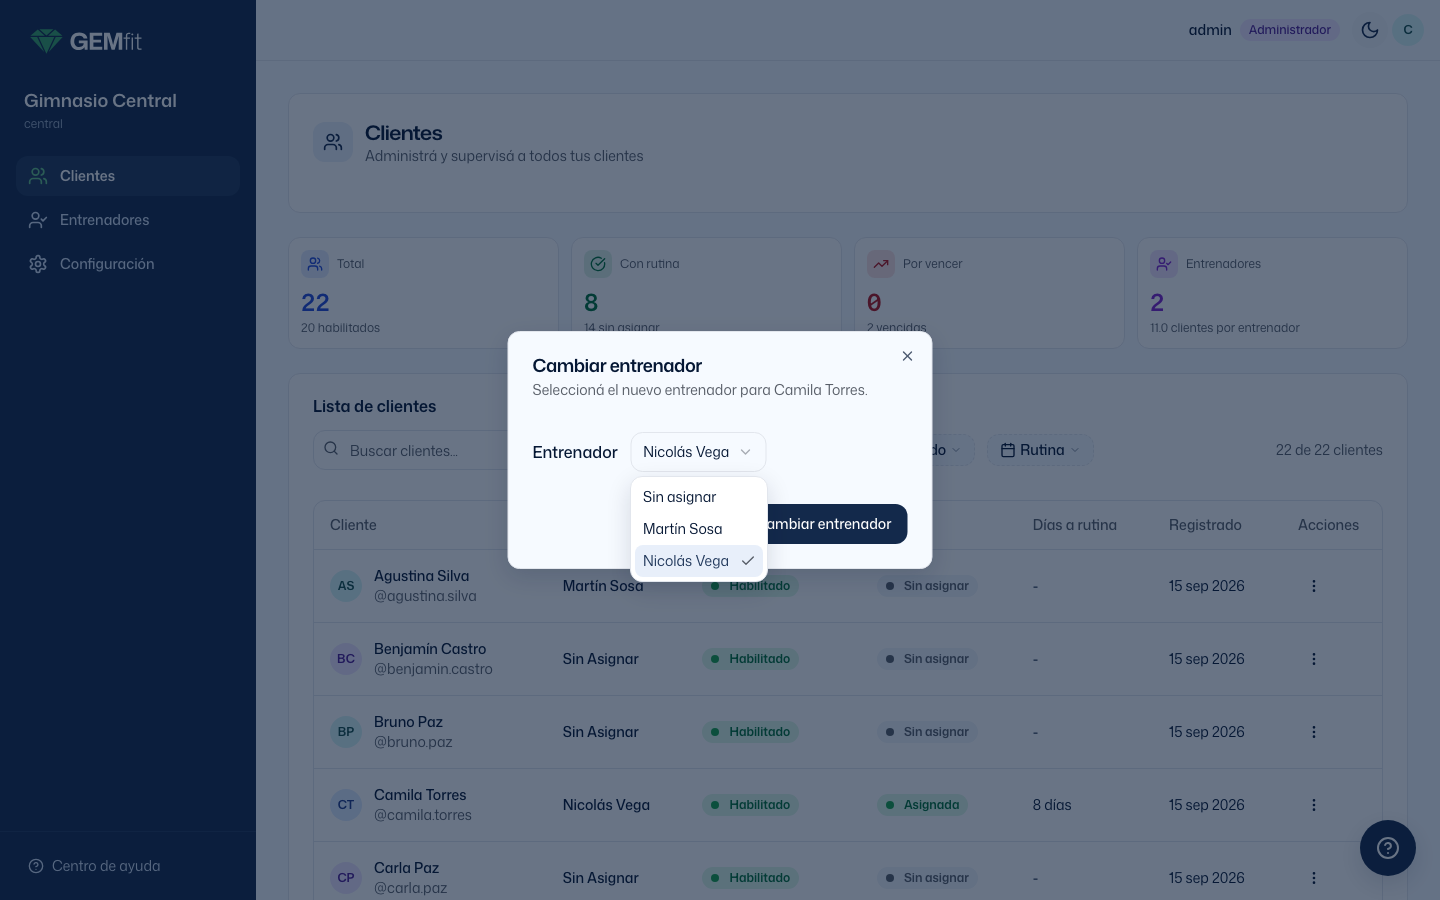The height and width of the screenshot is (900, 1440).
Task: Click the Cliente column header
Action: 353,525
